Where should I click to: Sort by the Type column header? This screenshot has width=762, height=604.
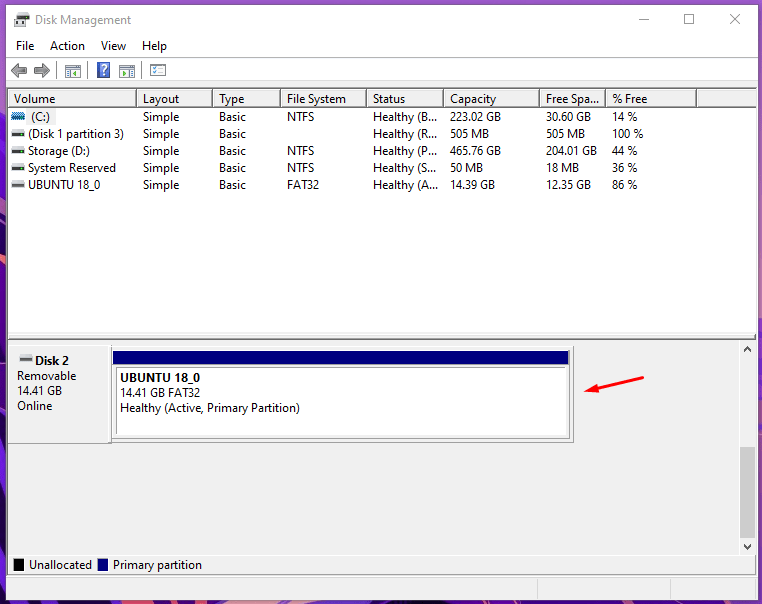[x=246, y=99]
